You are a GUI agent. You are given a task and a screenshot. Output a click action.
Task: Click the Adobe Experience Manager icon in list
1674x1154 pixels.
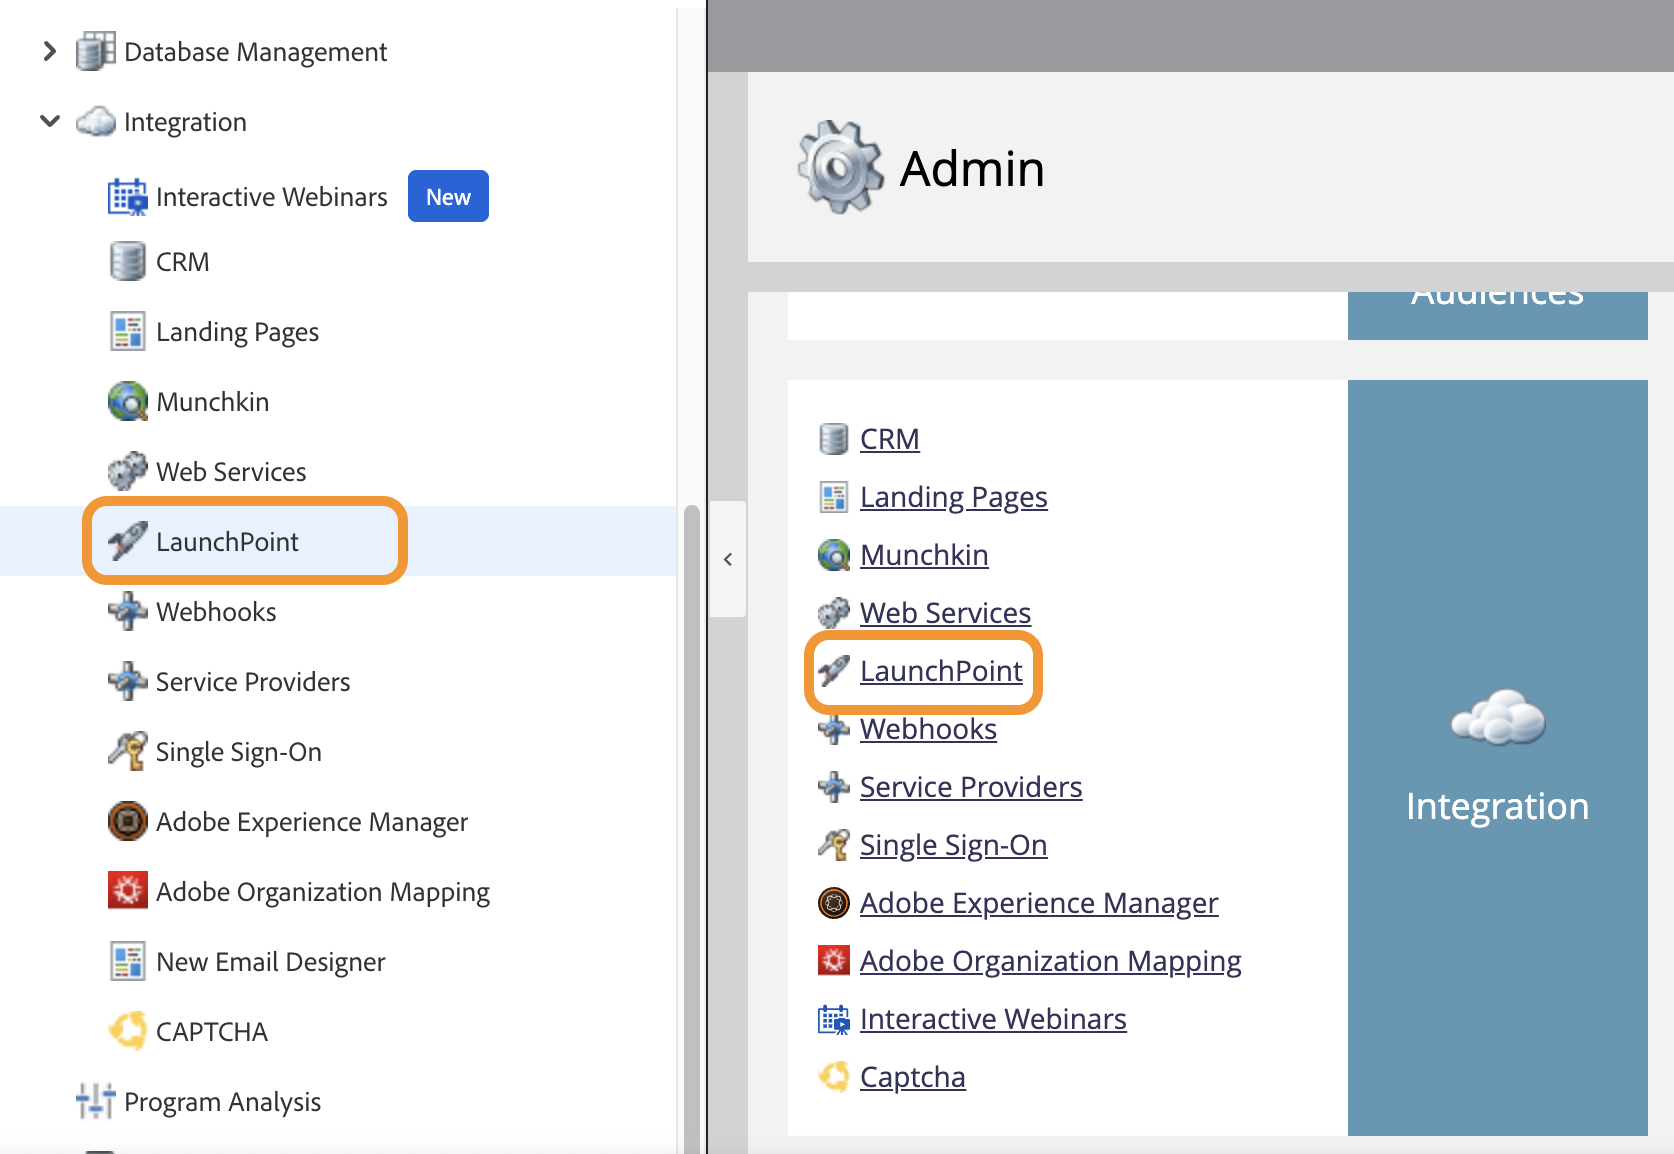click(x=833, y=903)
